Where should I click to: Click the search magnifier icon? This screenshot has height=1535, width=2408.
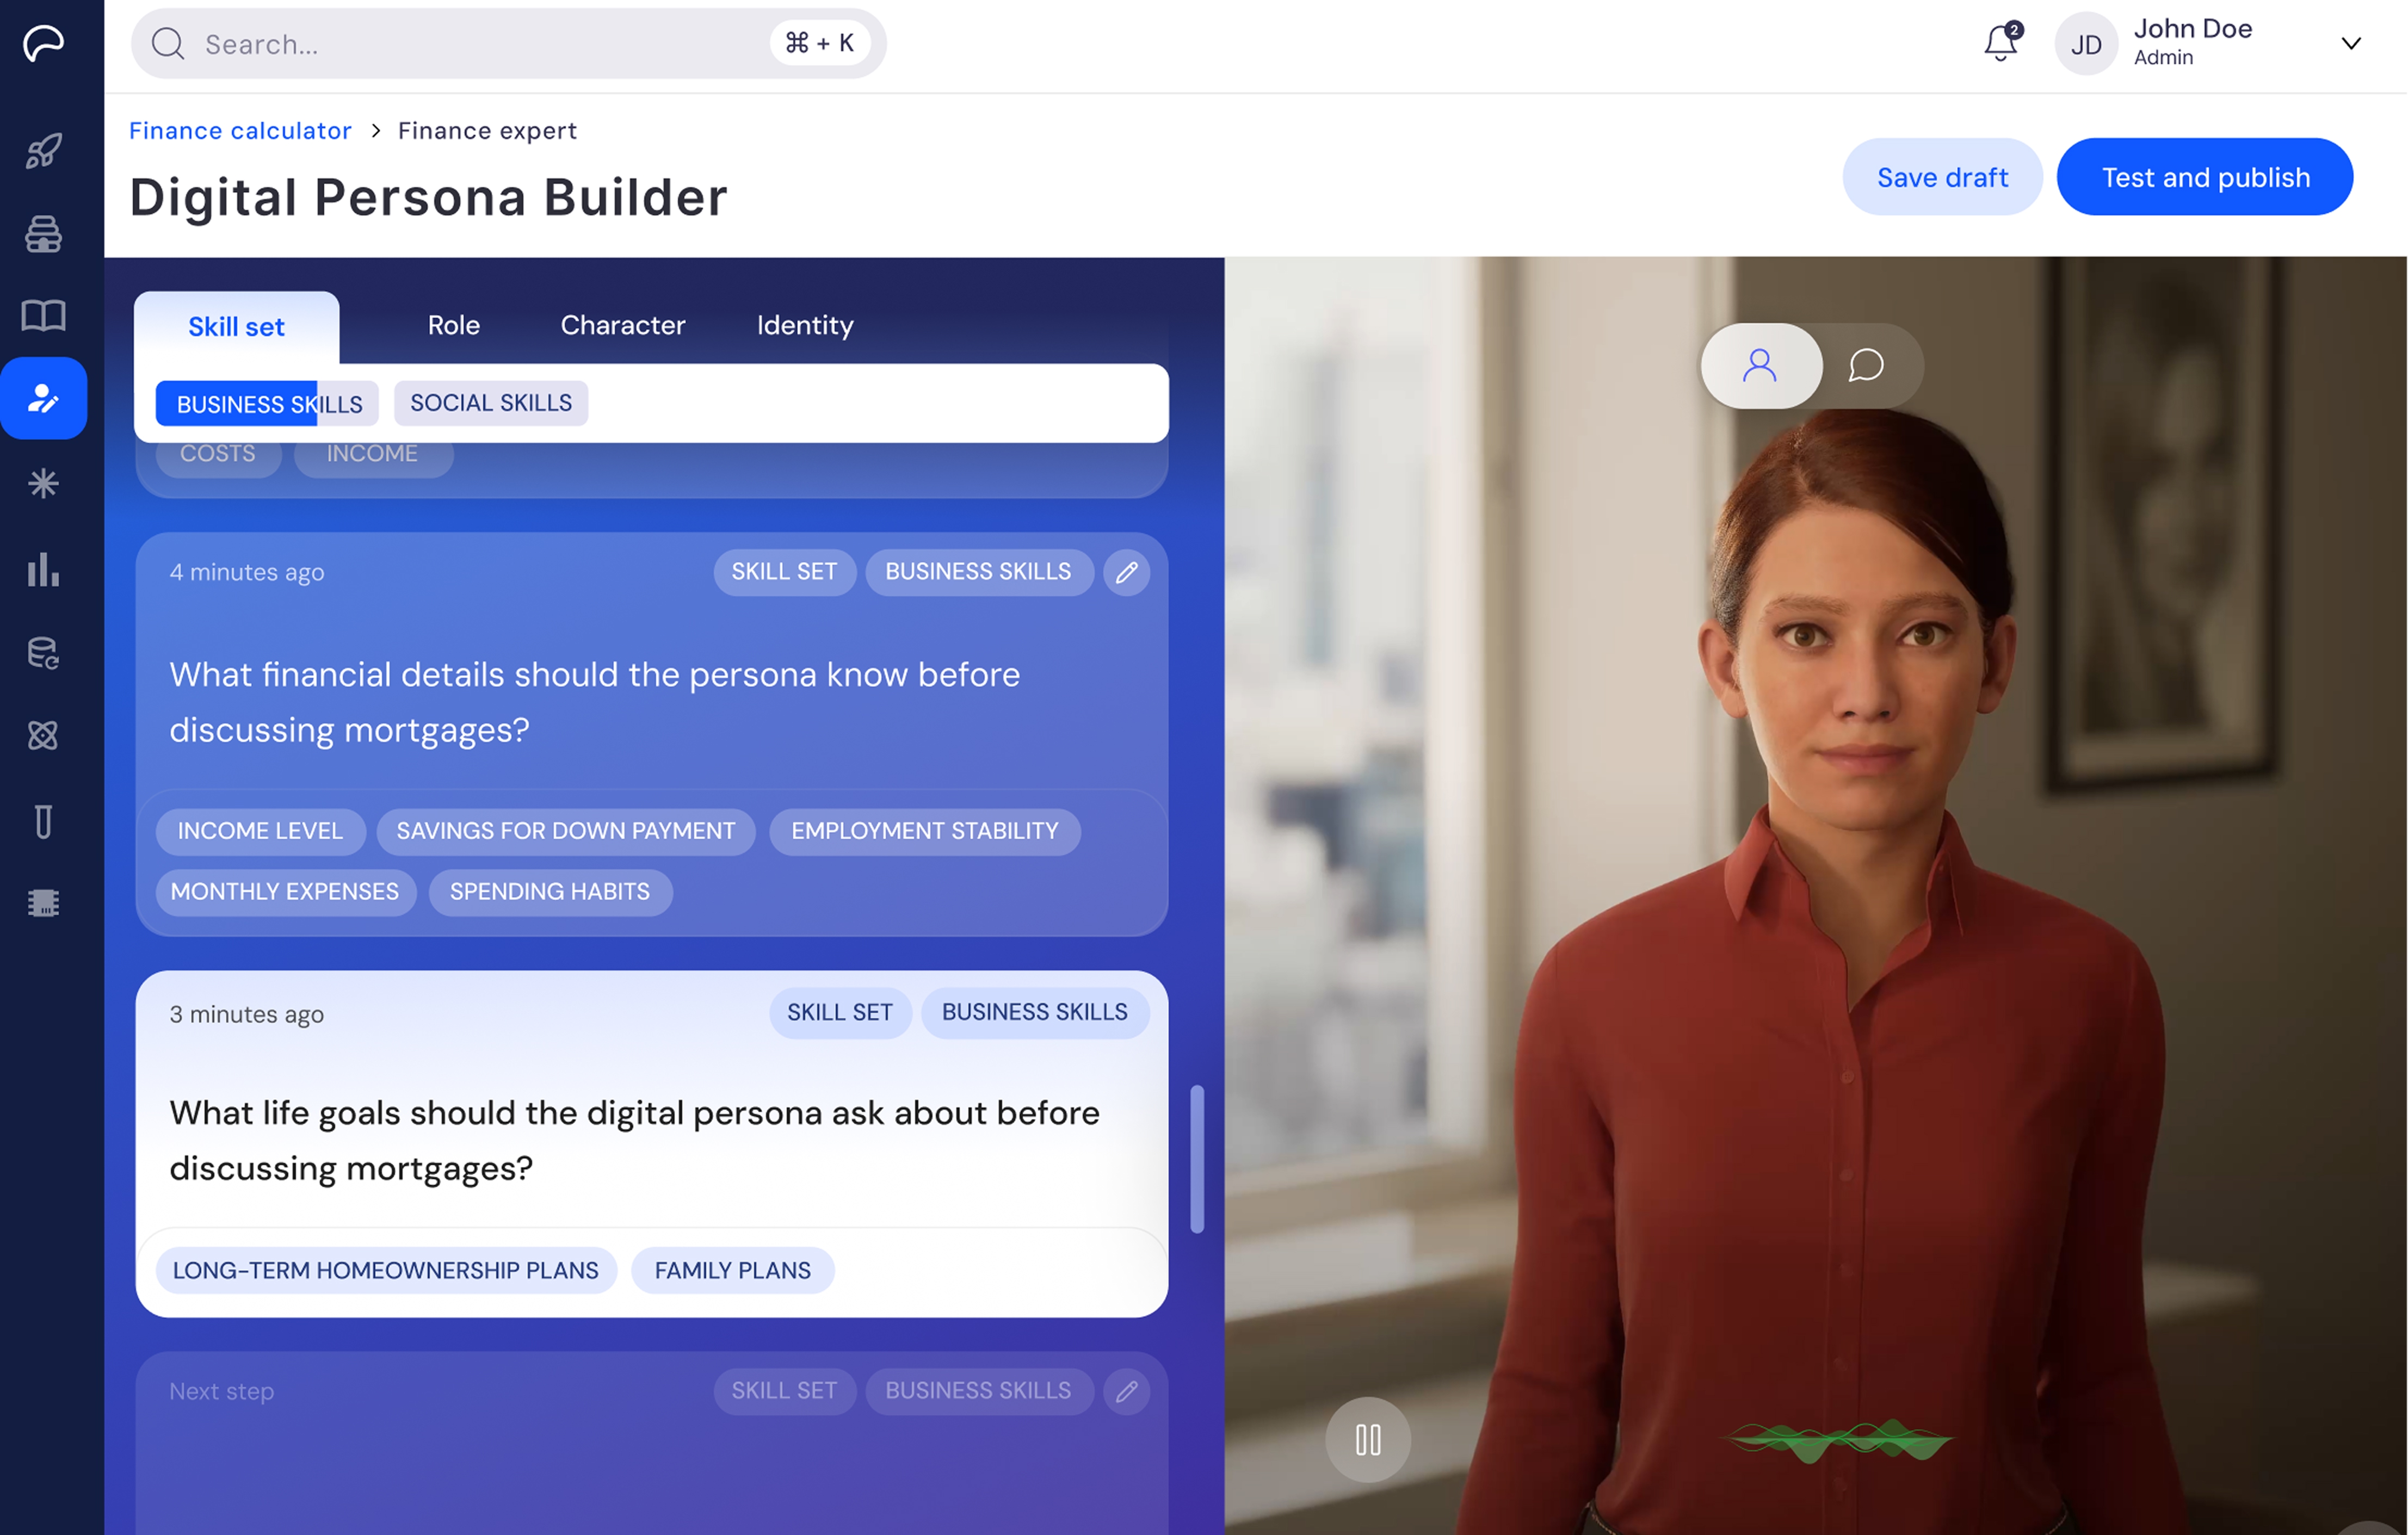point(167,44)
